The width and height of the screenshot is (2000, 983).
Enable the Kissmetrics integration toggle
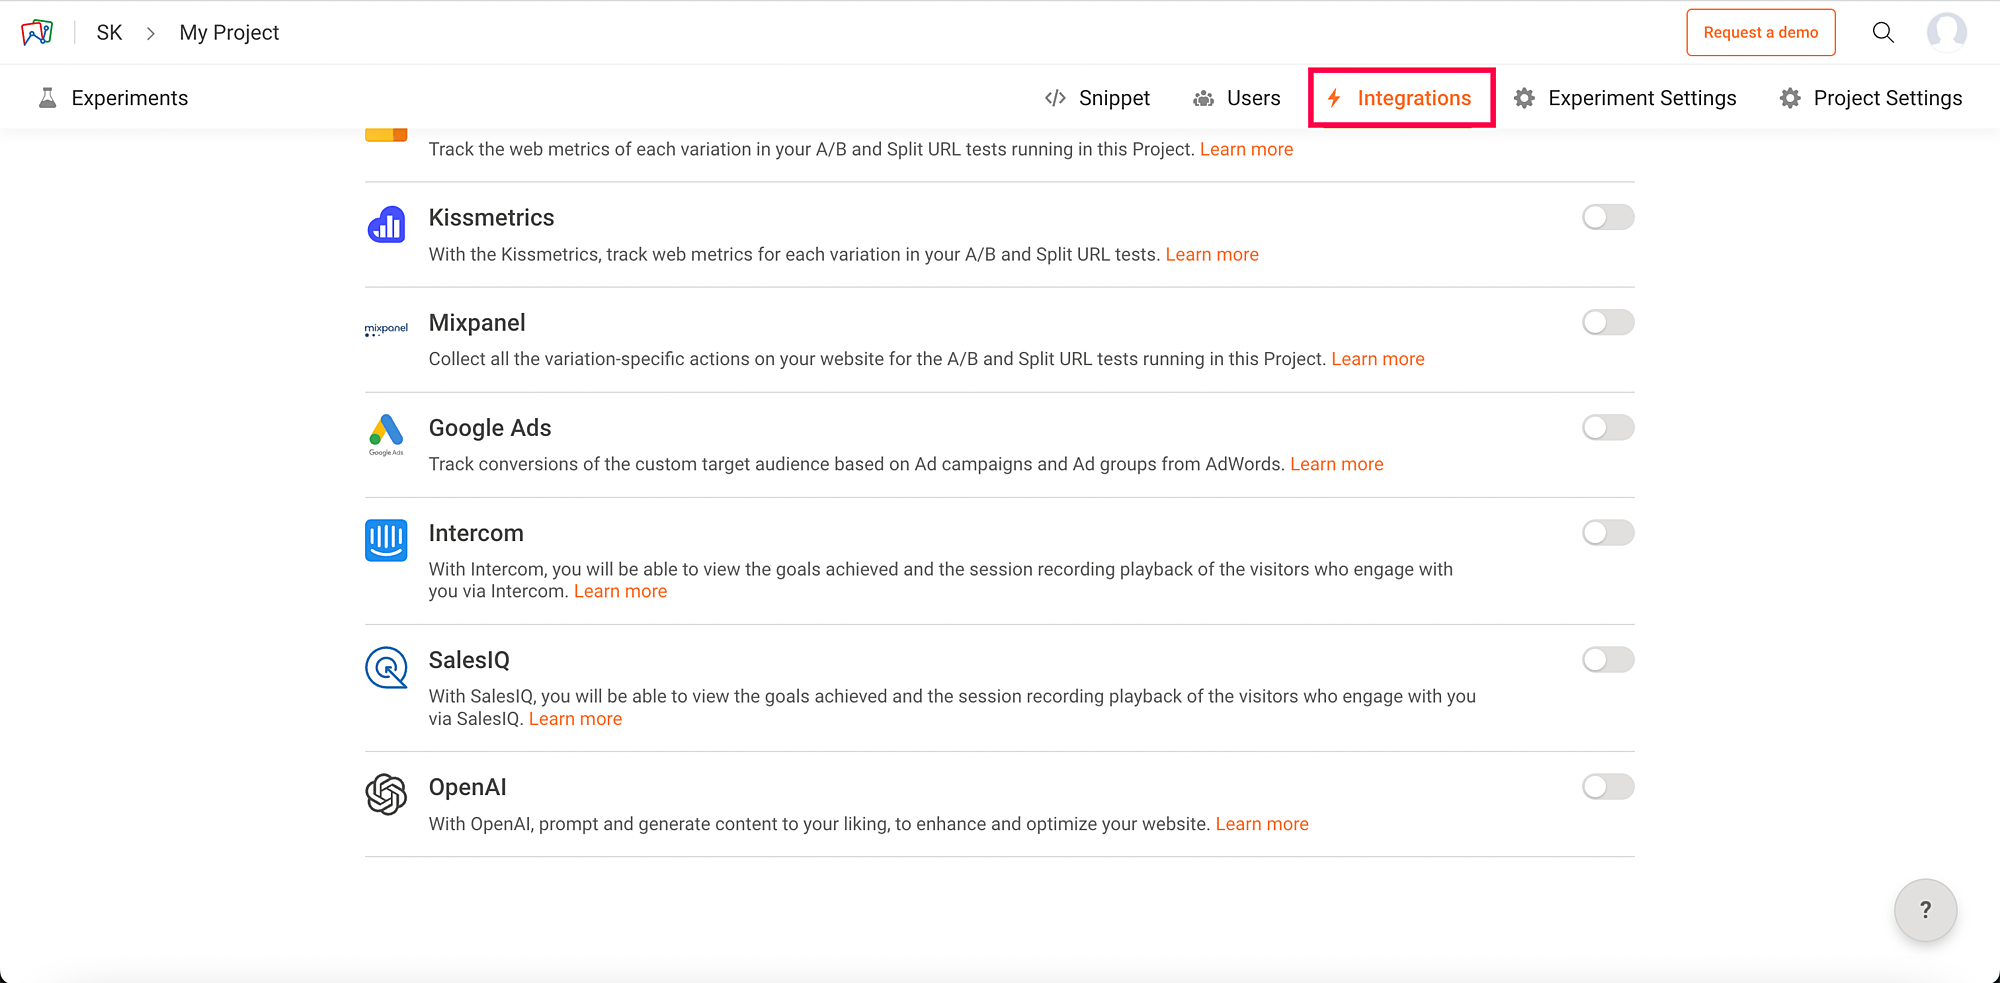point(1607,217)
